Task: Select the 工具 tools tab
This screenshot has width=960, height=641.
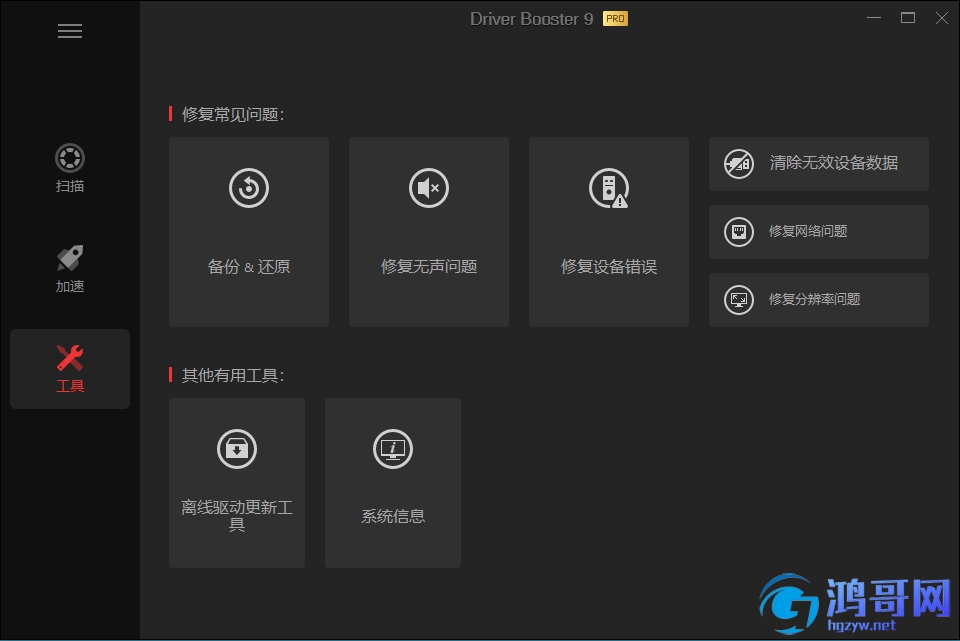Action: point(70,369)
